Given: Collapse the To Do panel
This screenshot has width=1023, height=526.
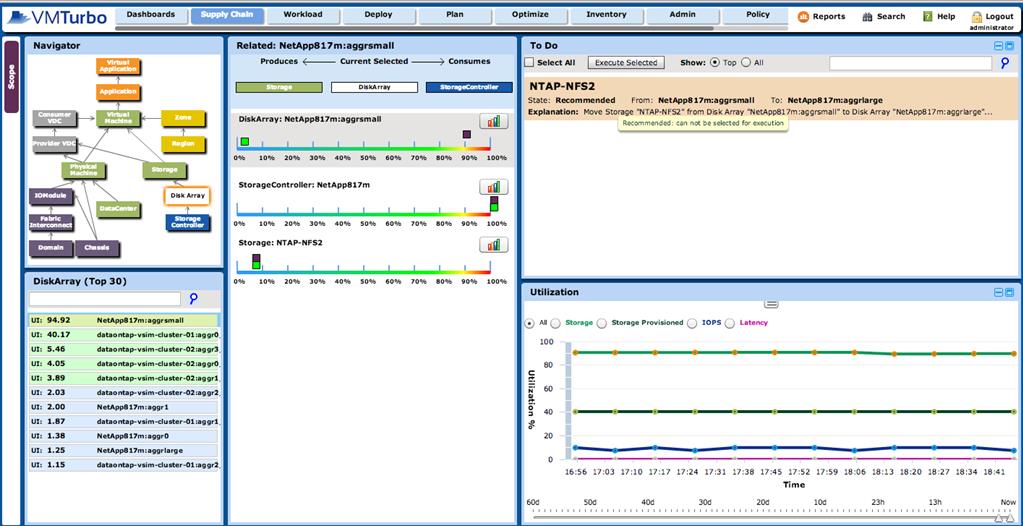Looking at the screenshot, I should (997, 46).
